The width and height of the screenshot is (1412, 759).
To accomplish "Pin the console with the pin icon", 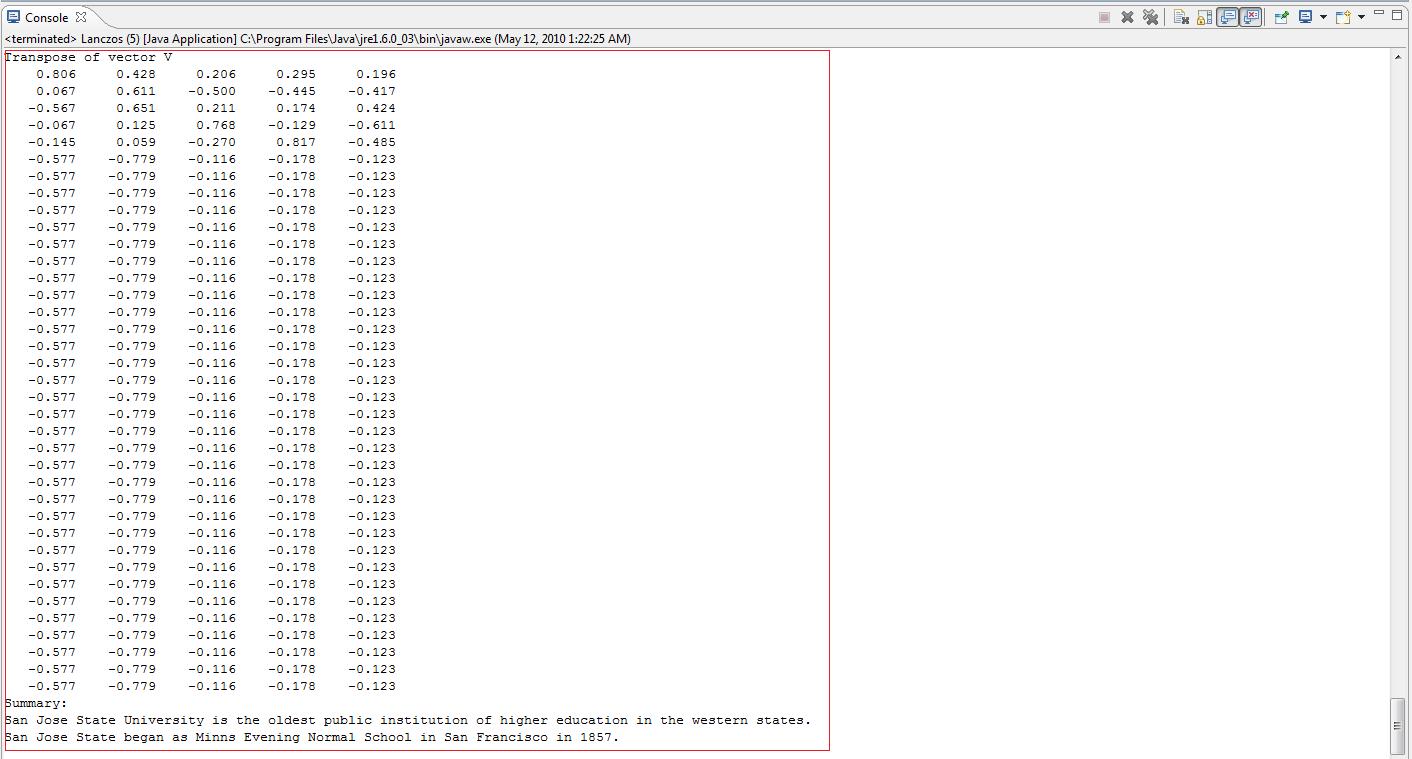I will coord(1281,17).
